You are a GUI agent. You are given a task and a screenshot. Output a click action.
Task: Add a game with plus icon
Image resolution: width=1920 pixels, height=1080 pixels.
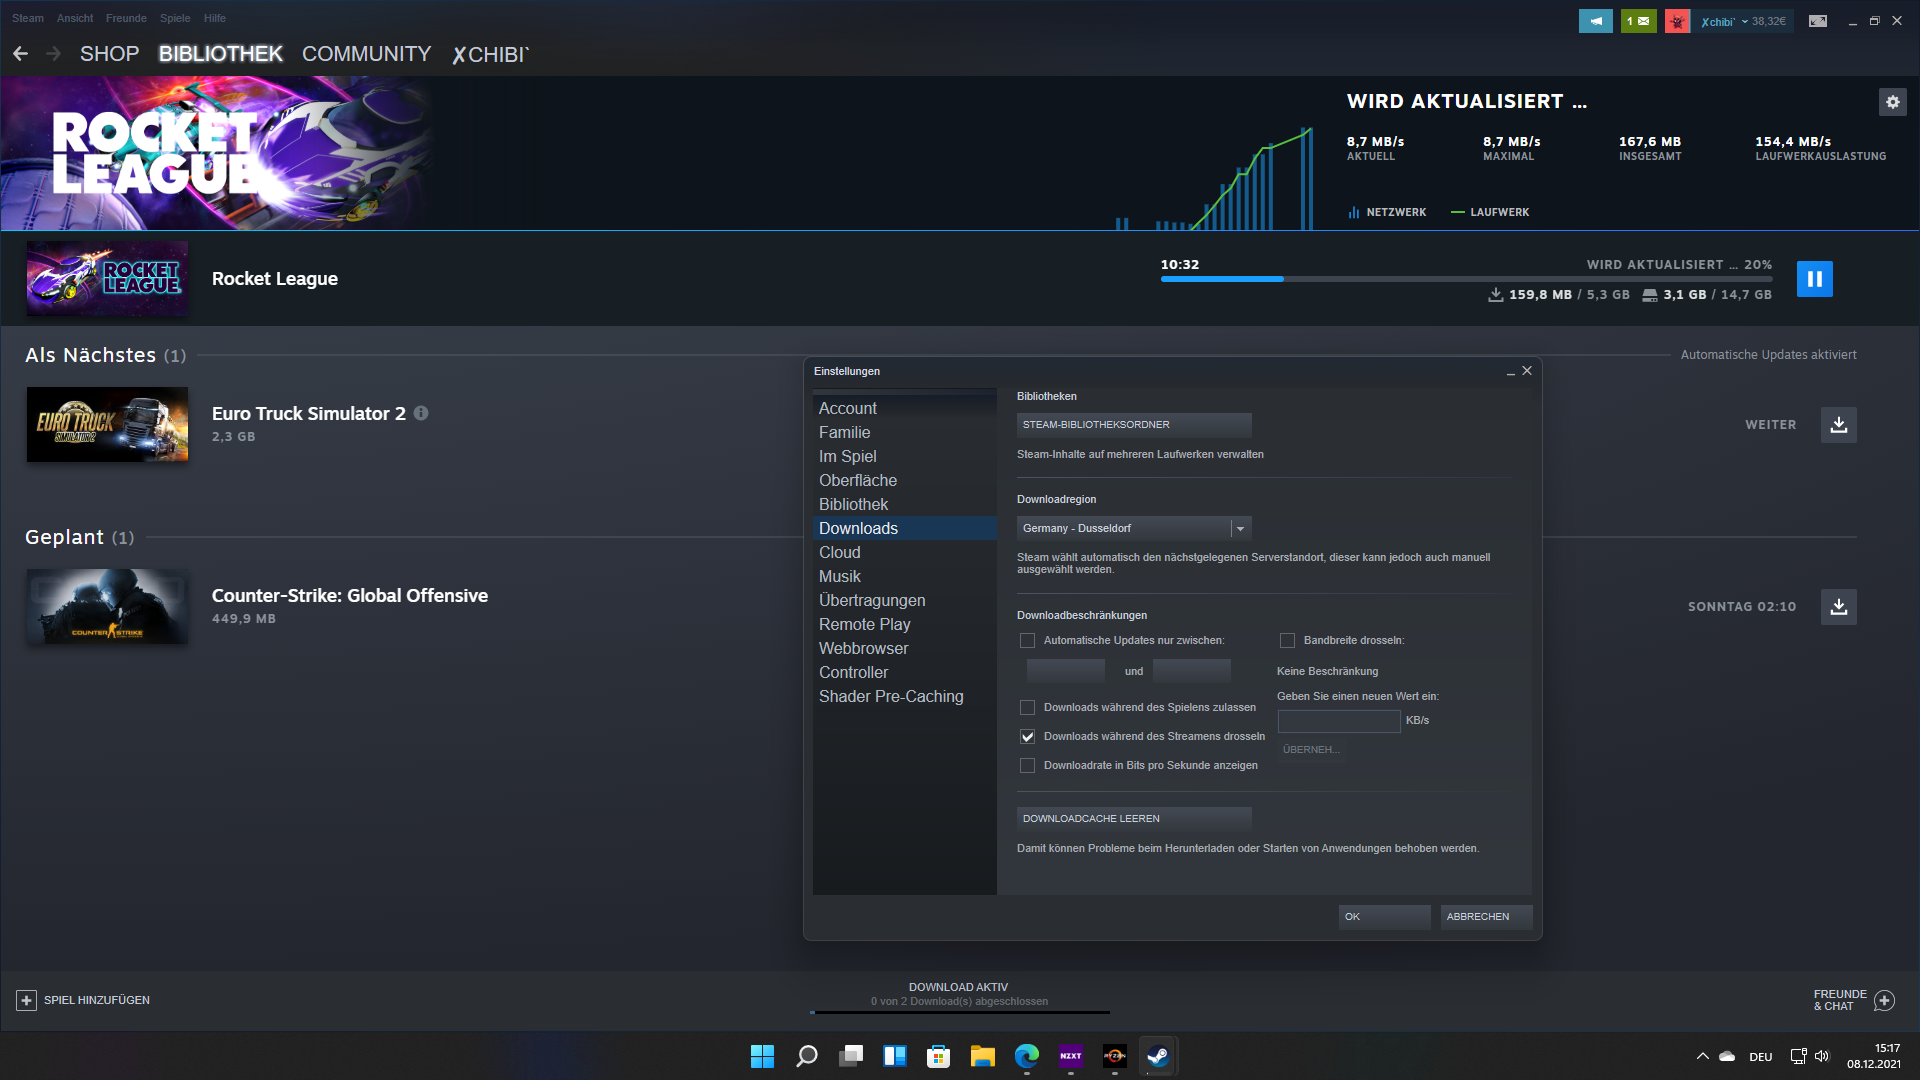[x=27, y=1000]
